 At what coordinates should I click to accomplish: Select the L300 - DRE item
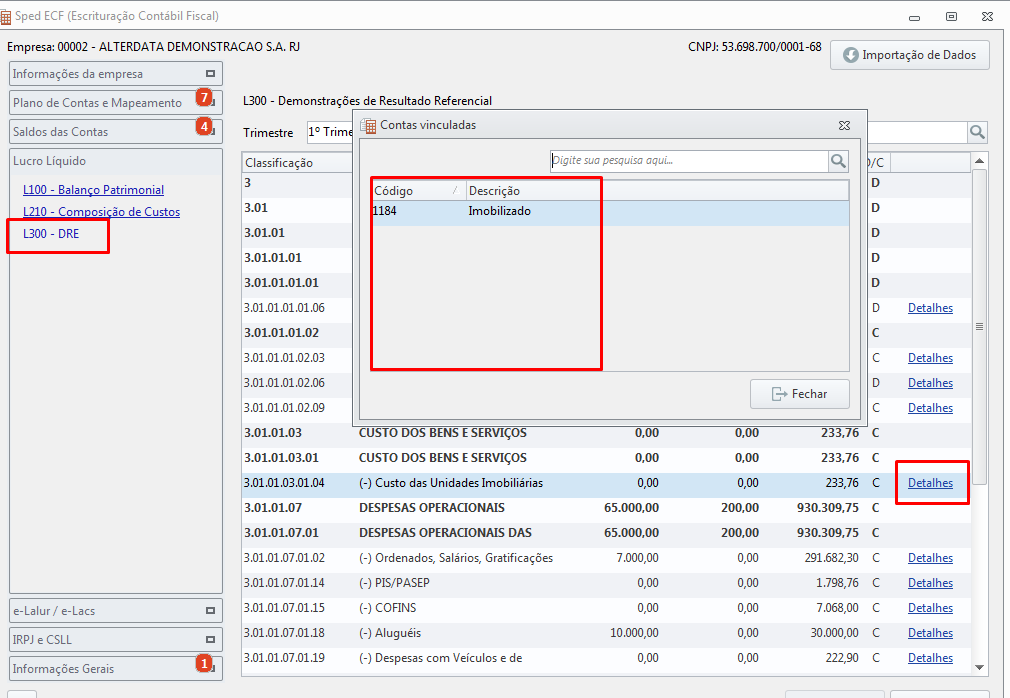point(51,234)
